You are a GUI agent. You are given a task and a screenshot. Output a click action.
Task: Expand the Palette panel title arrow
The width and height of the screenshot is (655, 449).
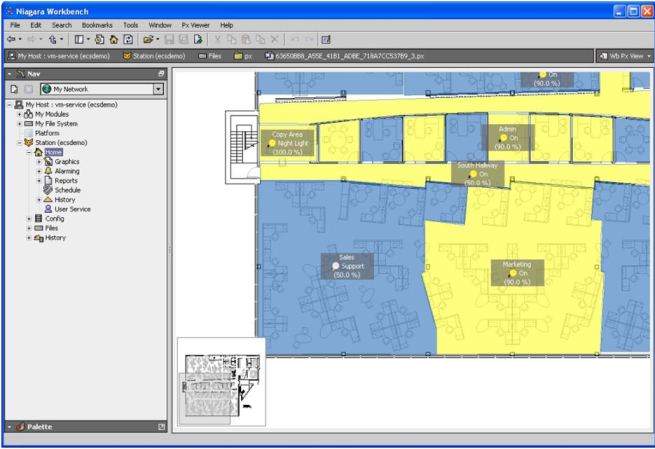(x=9, y=427)
